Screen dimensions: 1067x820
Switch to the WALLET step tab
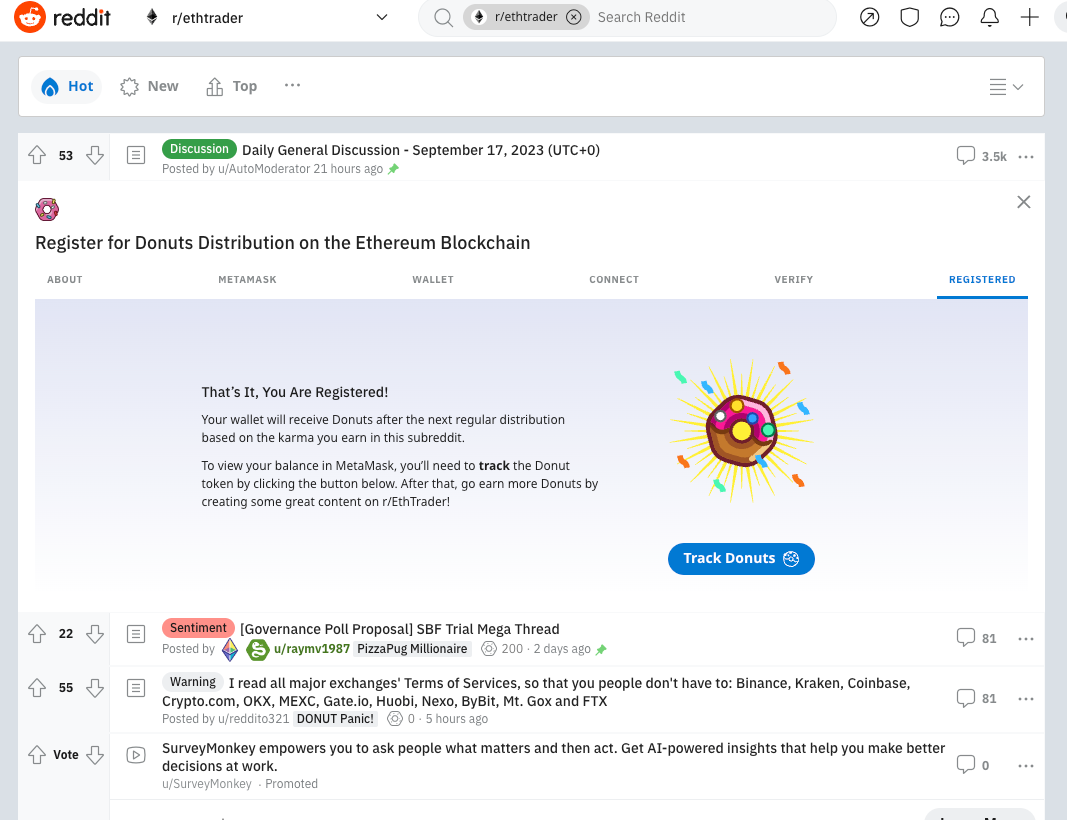433,280
